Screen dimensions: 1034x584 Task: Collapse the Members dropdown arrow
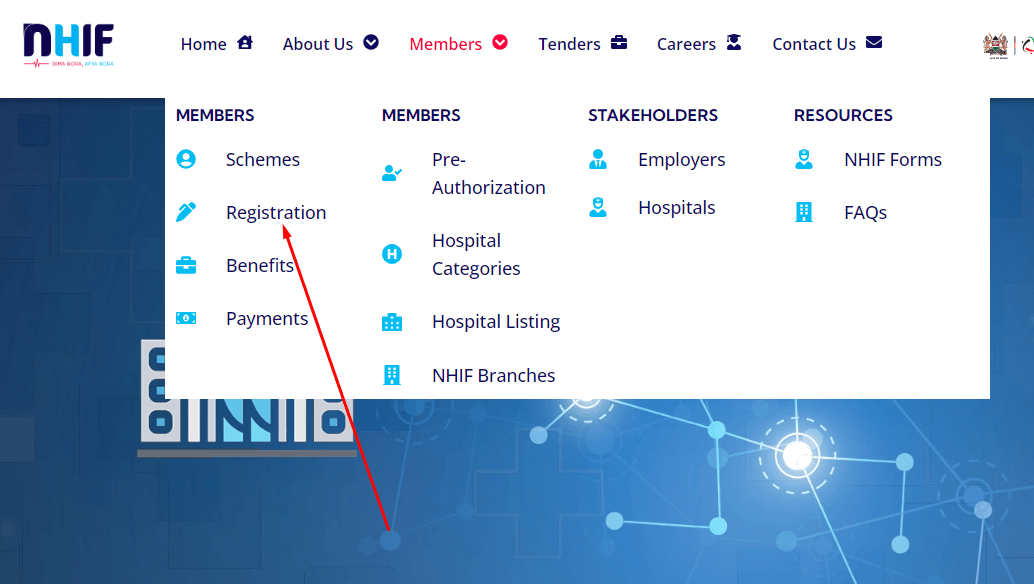(500, 43)
